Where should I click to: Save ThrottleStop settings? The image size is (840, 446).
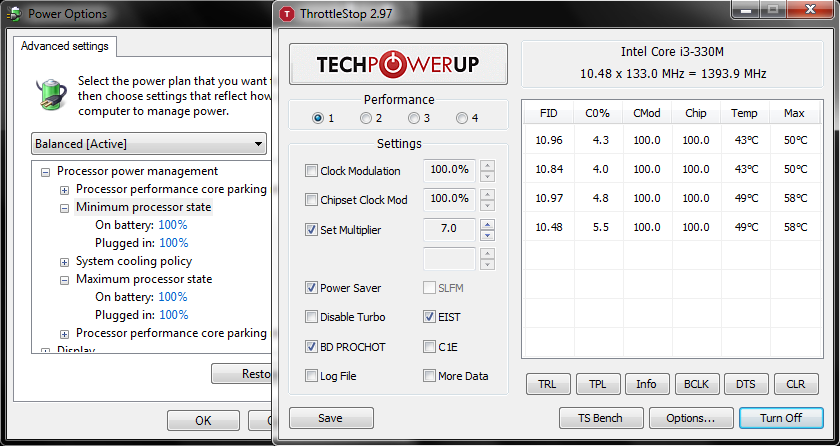(x=331, y=418)
